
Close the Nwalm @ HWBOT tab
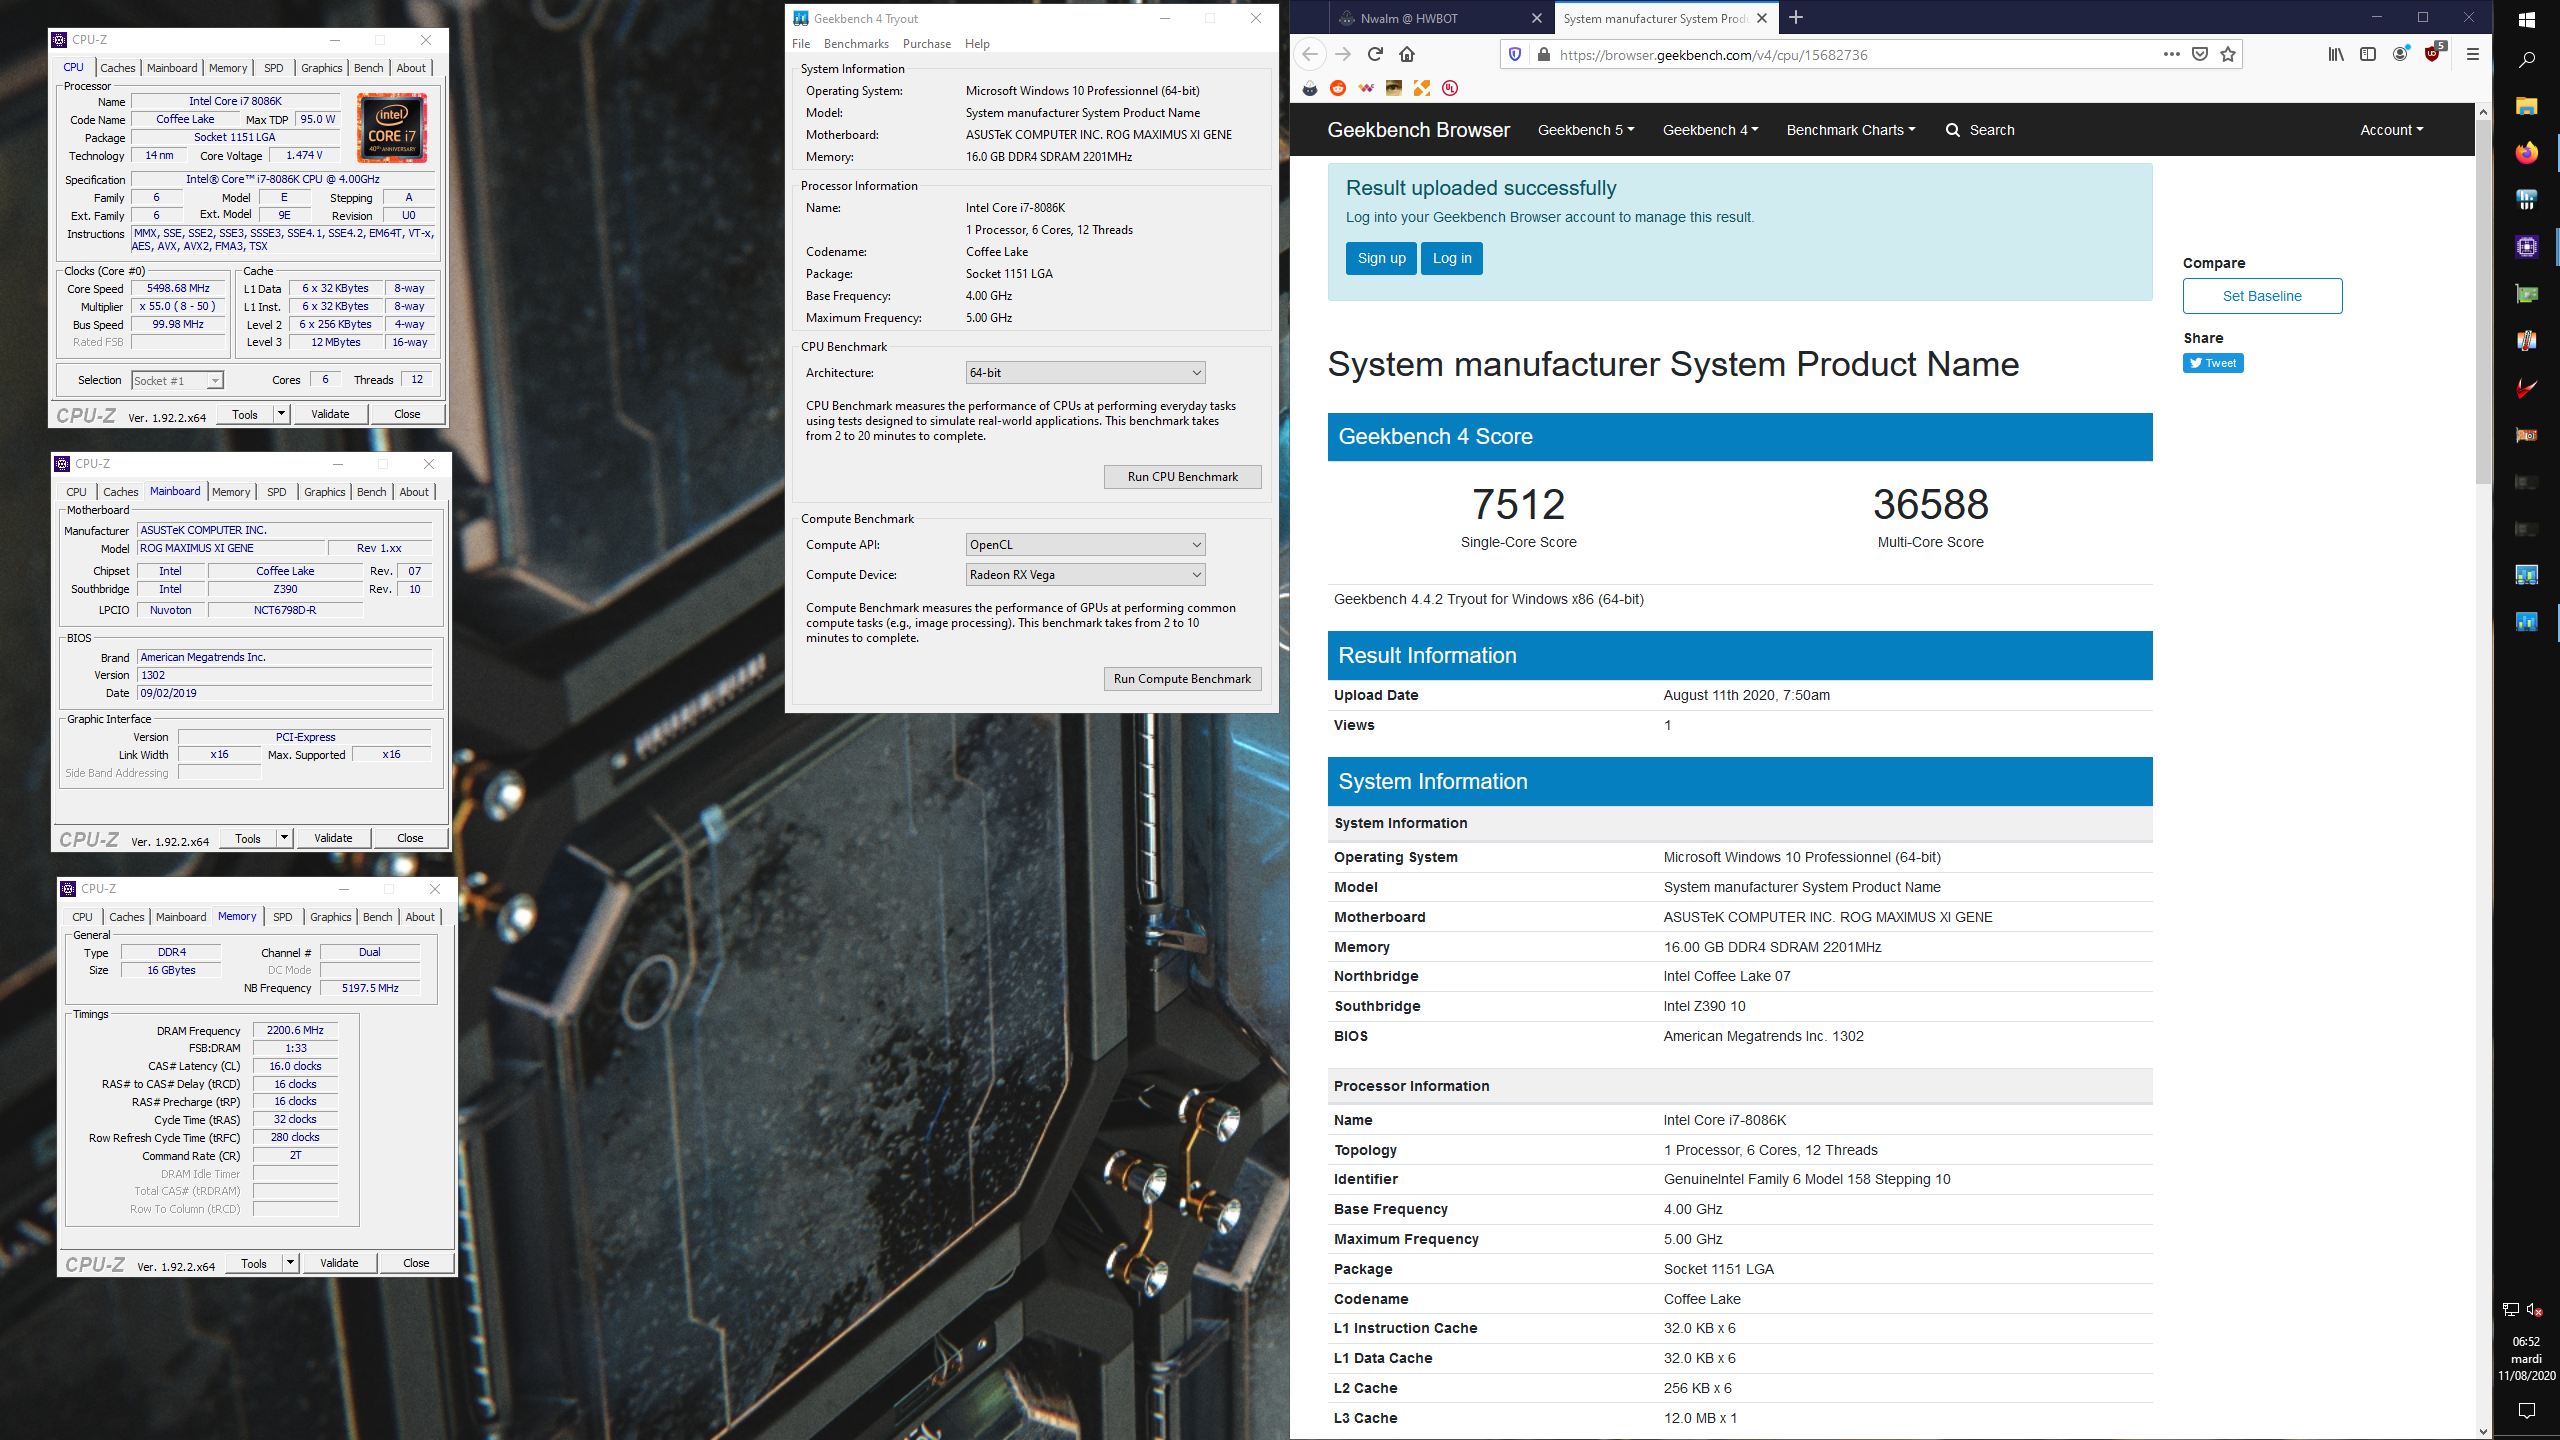[1537, 18]
